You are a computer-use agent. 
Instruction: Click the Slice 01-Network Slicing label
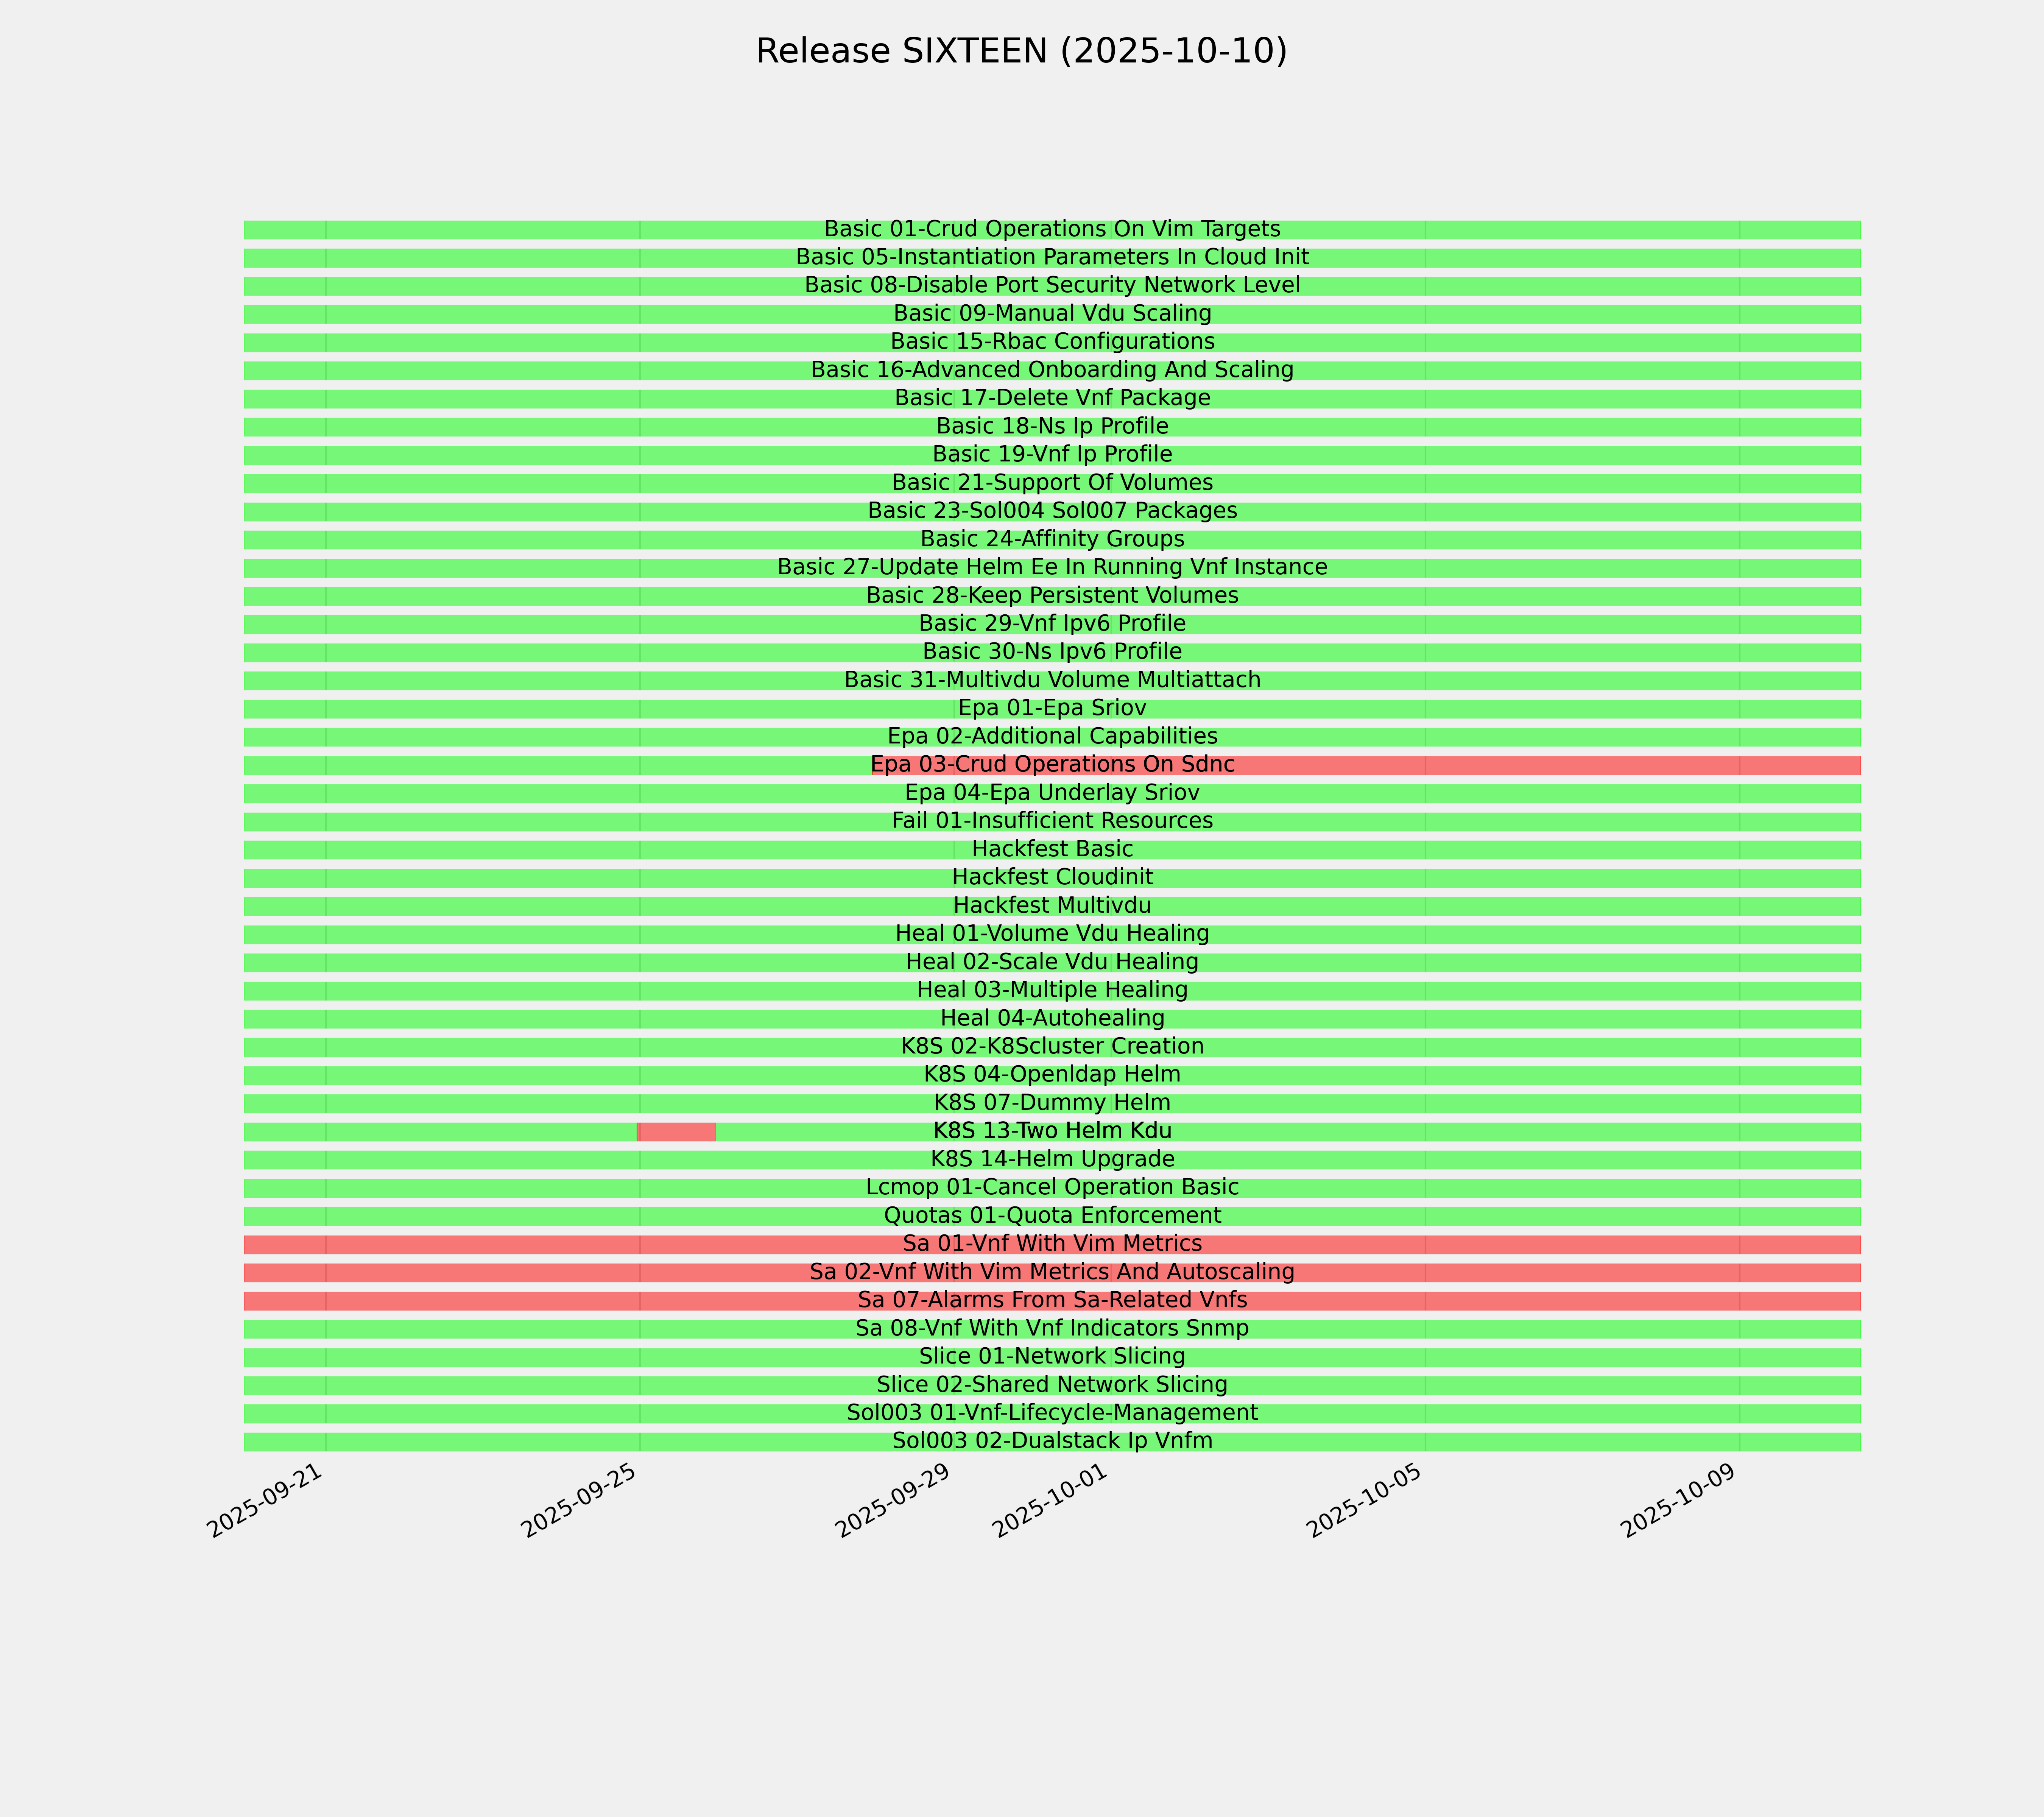pos(1052,1357)
